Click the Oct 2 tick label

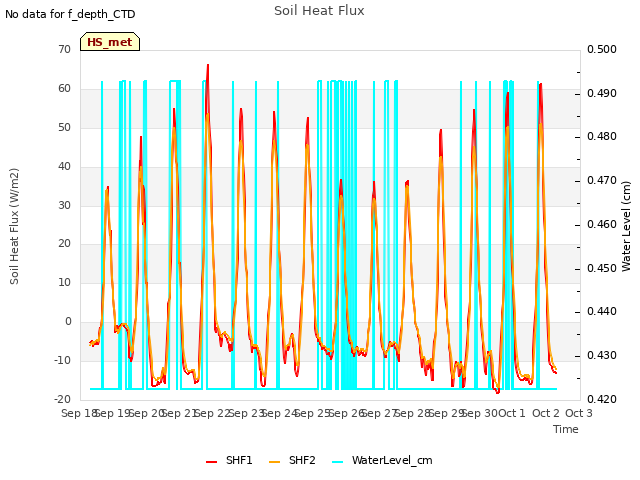tap(546, 413)
